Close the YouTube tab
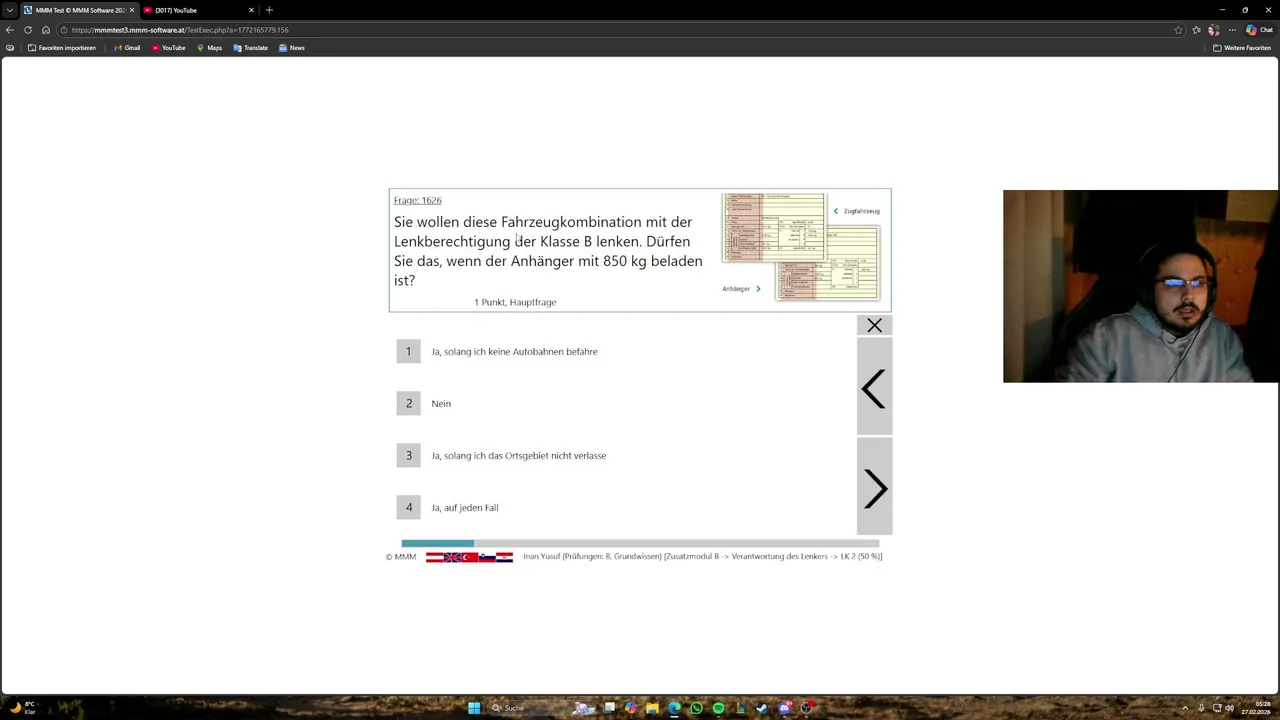This screenshot has width=1280, height=720. [251, 10]
